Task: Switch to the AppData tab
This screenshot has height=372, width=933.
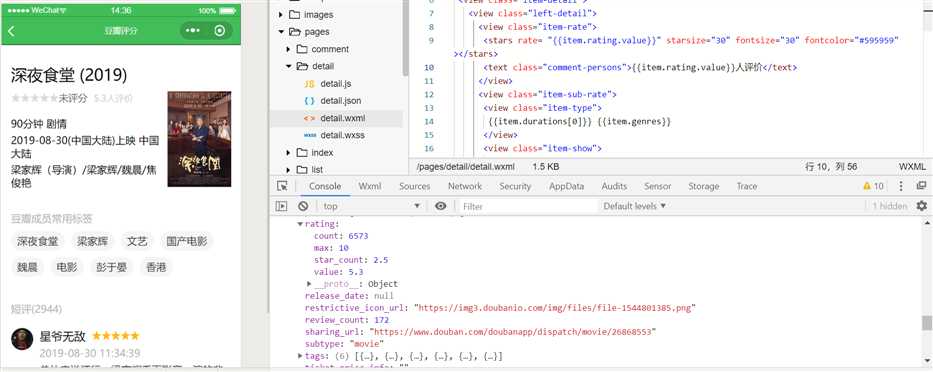Action: (x=566, y=186)
